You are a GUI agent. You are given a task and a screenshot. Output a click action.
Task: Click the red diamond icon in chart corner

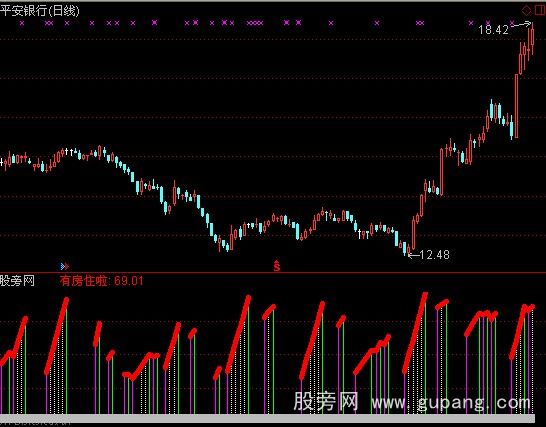526,10
